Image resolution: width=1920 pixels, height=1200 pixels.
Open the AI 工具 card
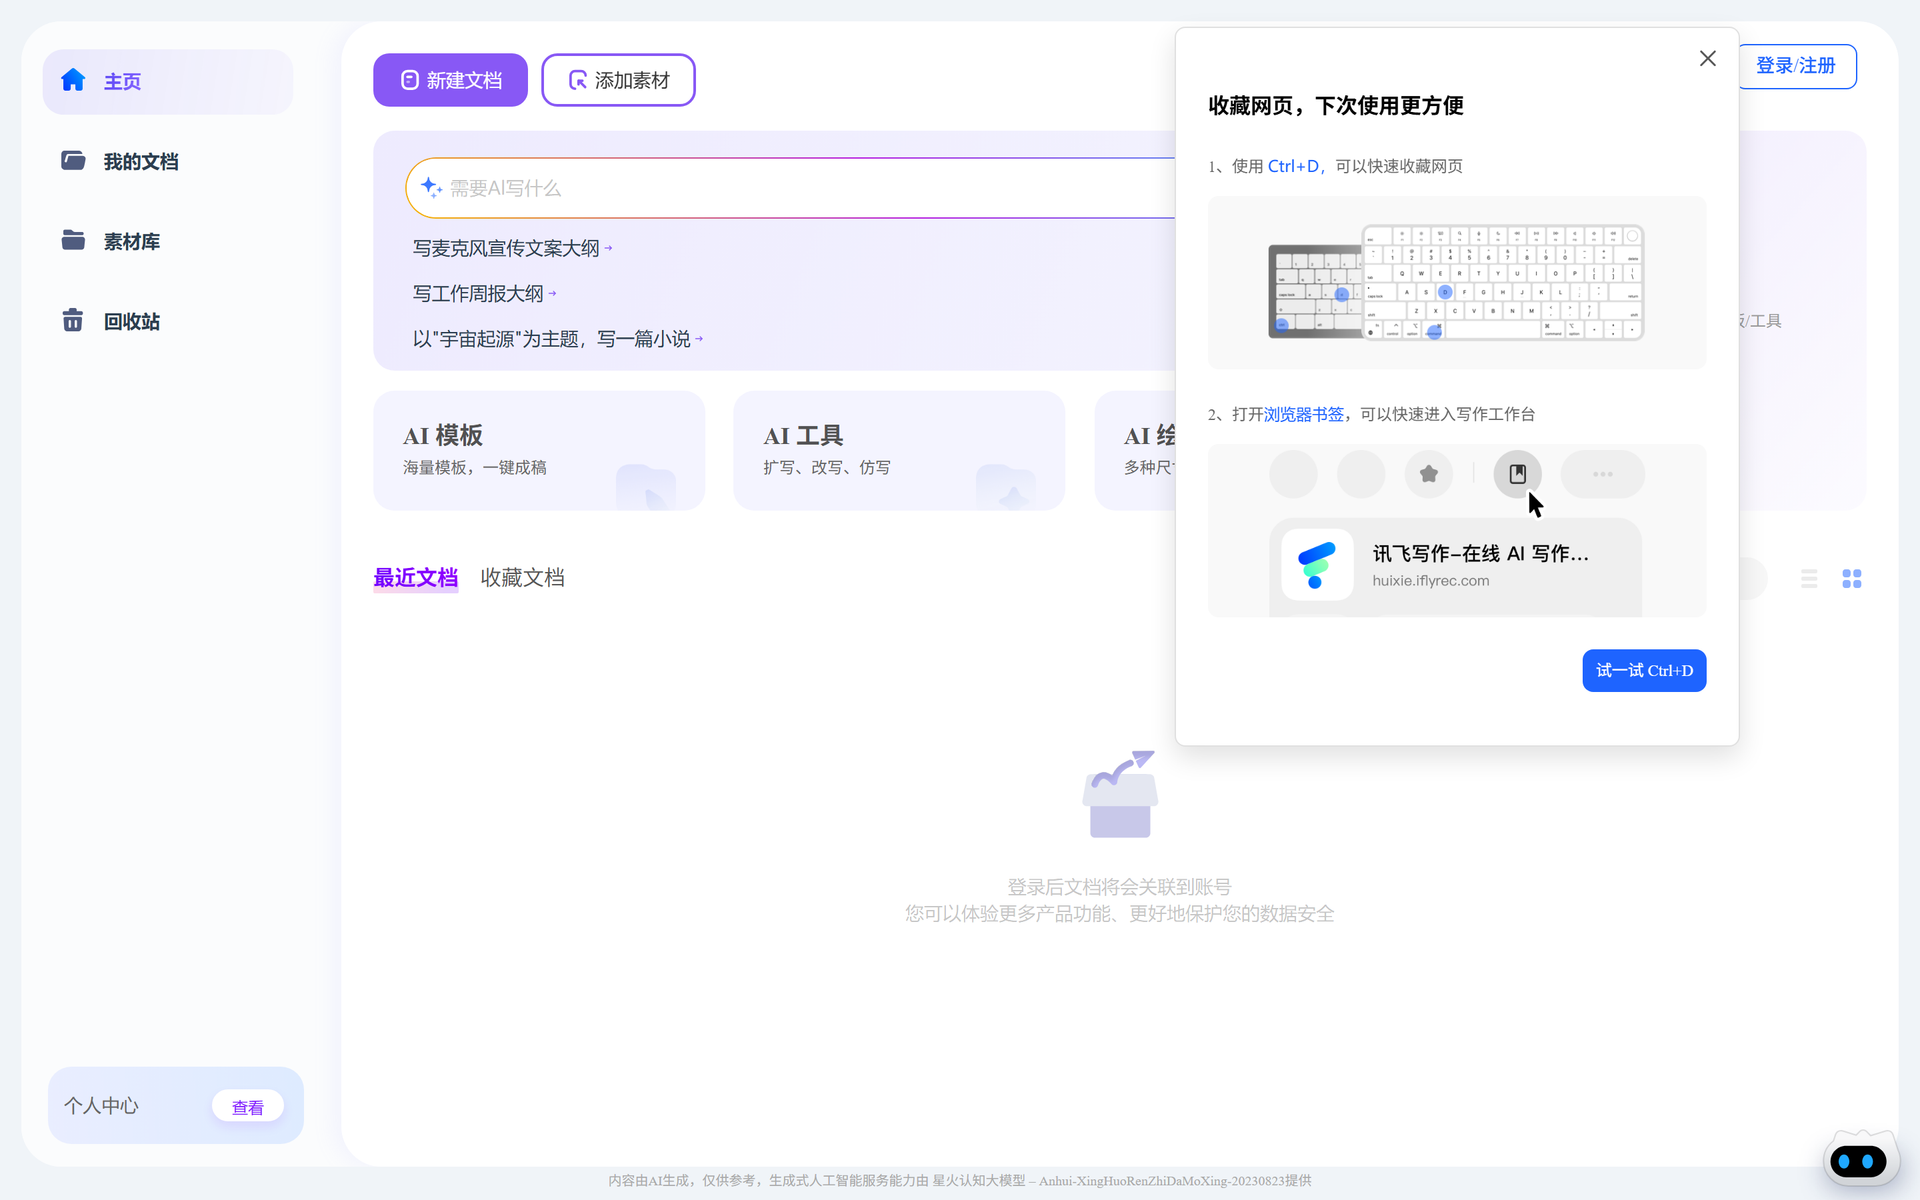899,451
